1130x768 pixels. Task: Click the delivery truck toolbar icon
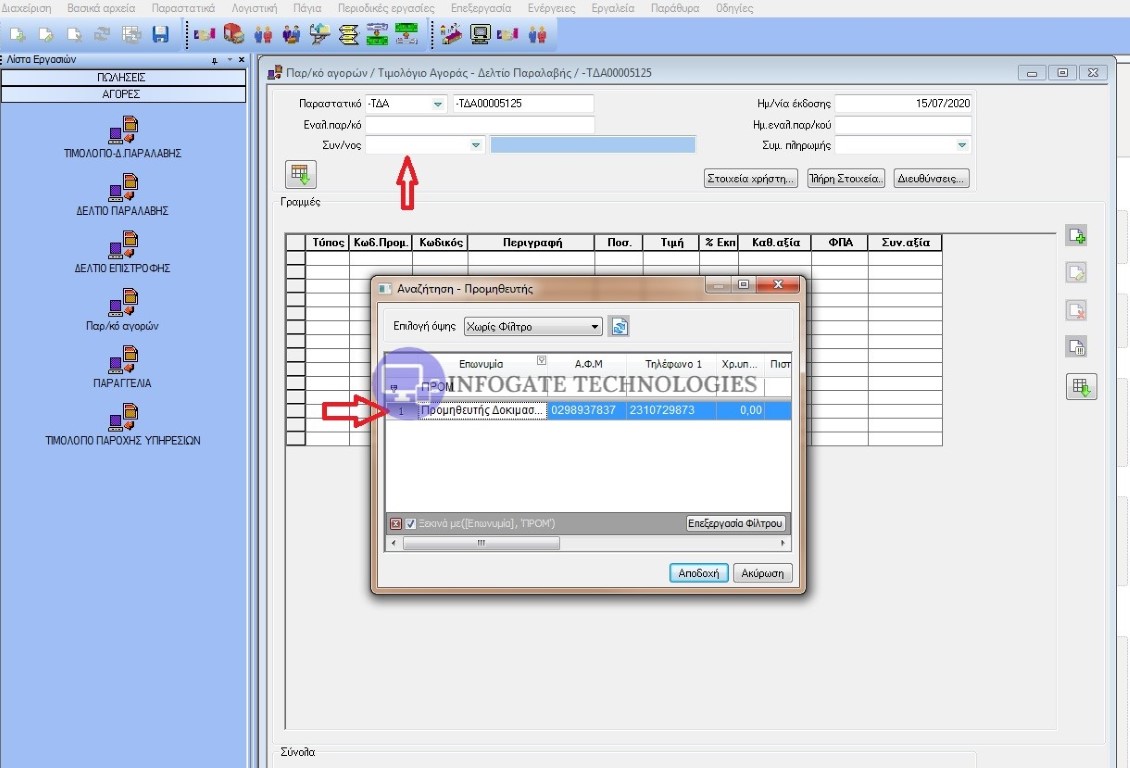(233, 35)
